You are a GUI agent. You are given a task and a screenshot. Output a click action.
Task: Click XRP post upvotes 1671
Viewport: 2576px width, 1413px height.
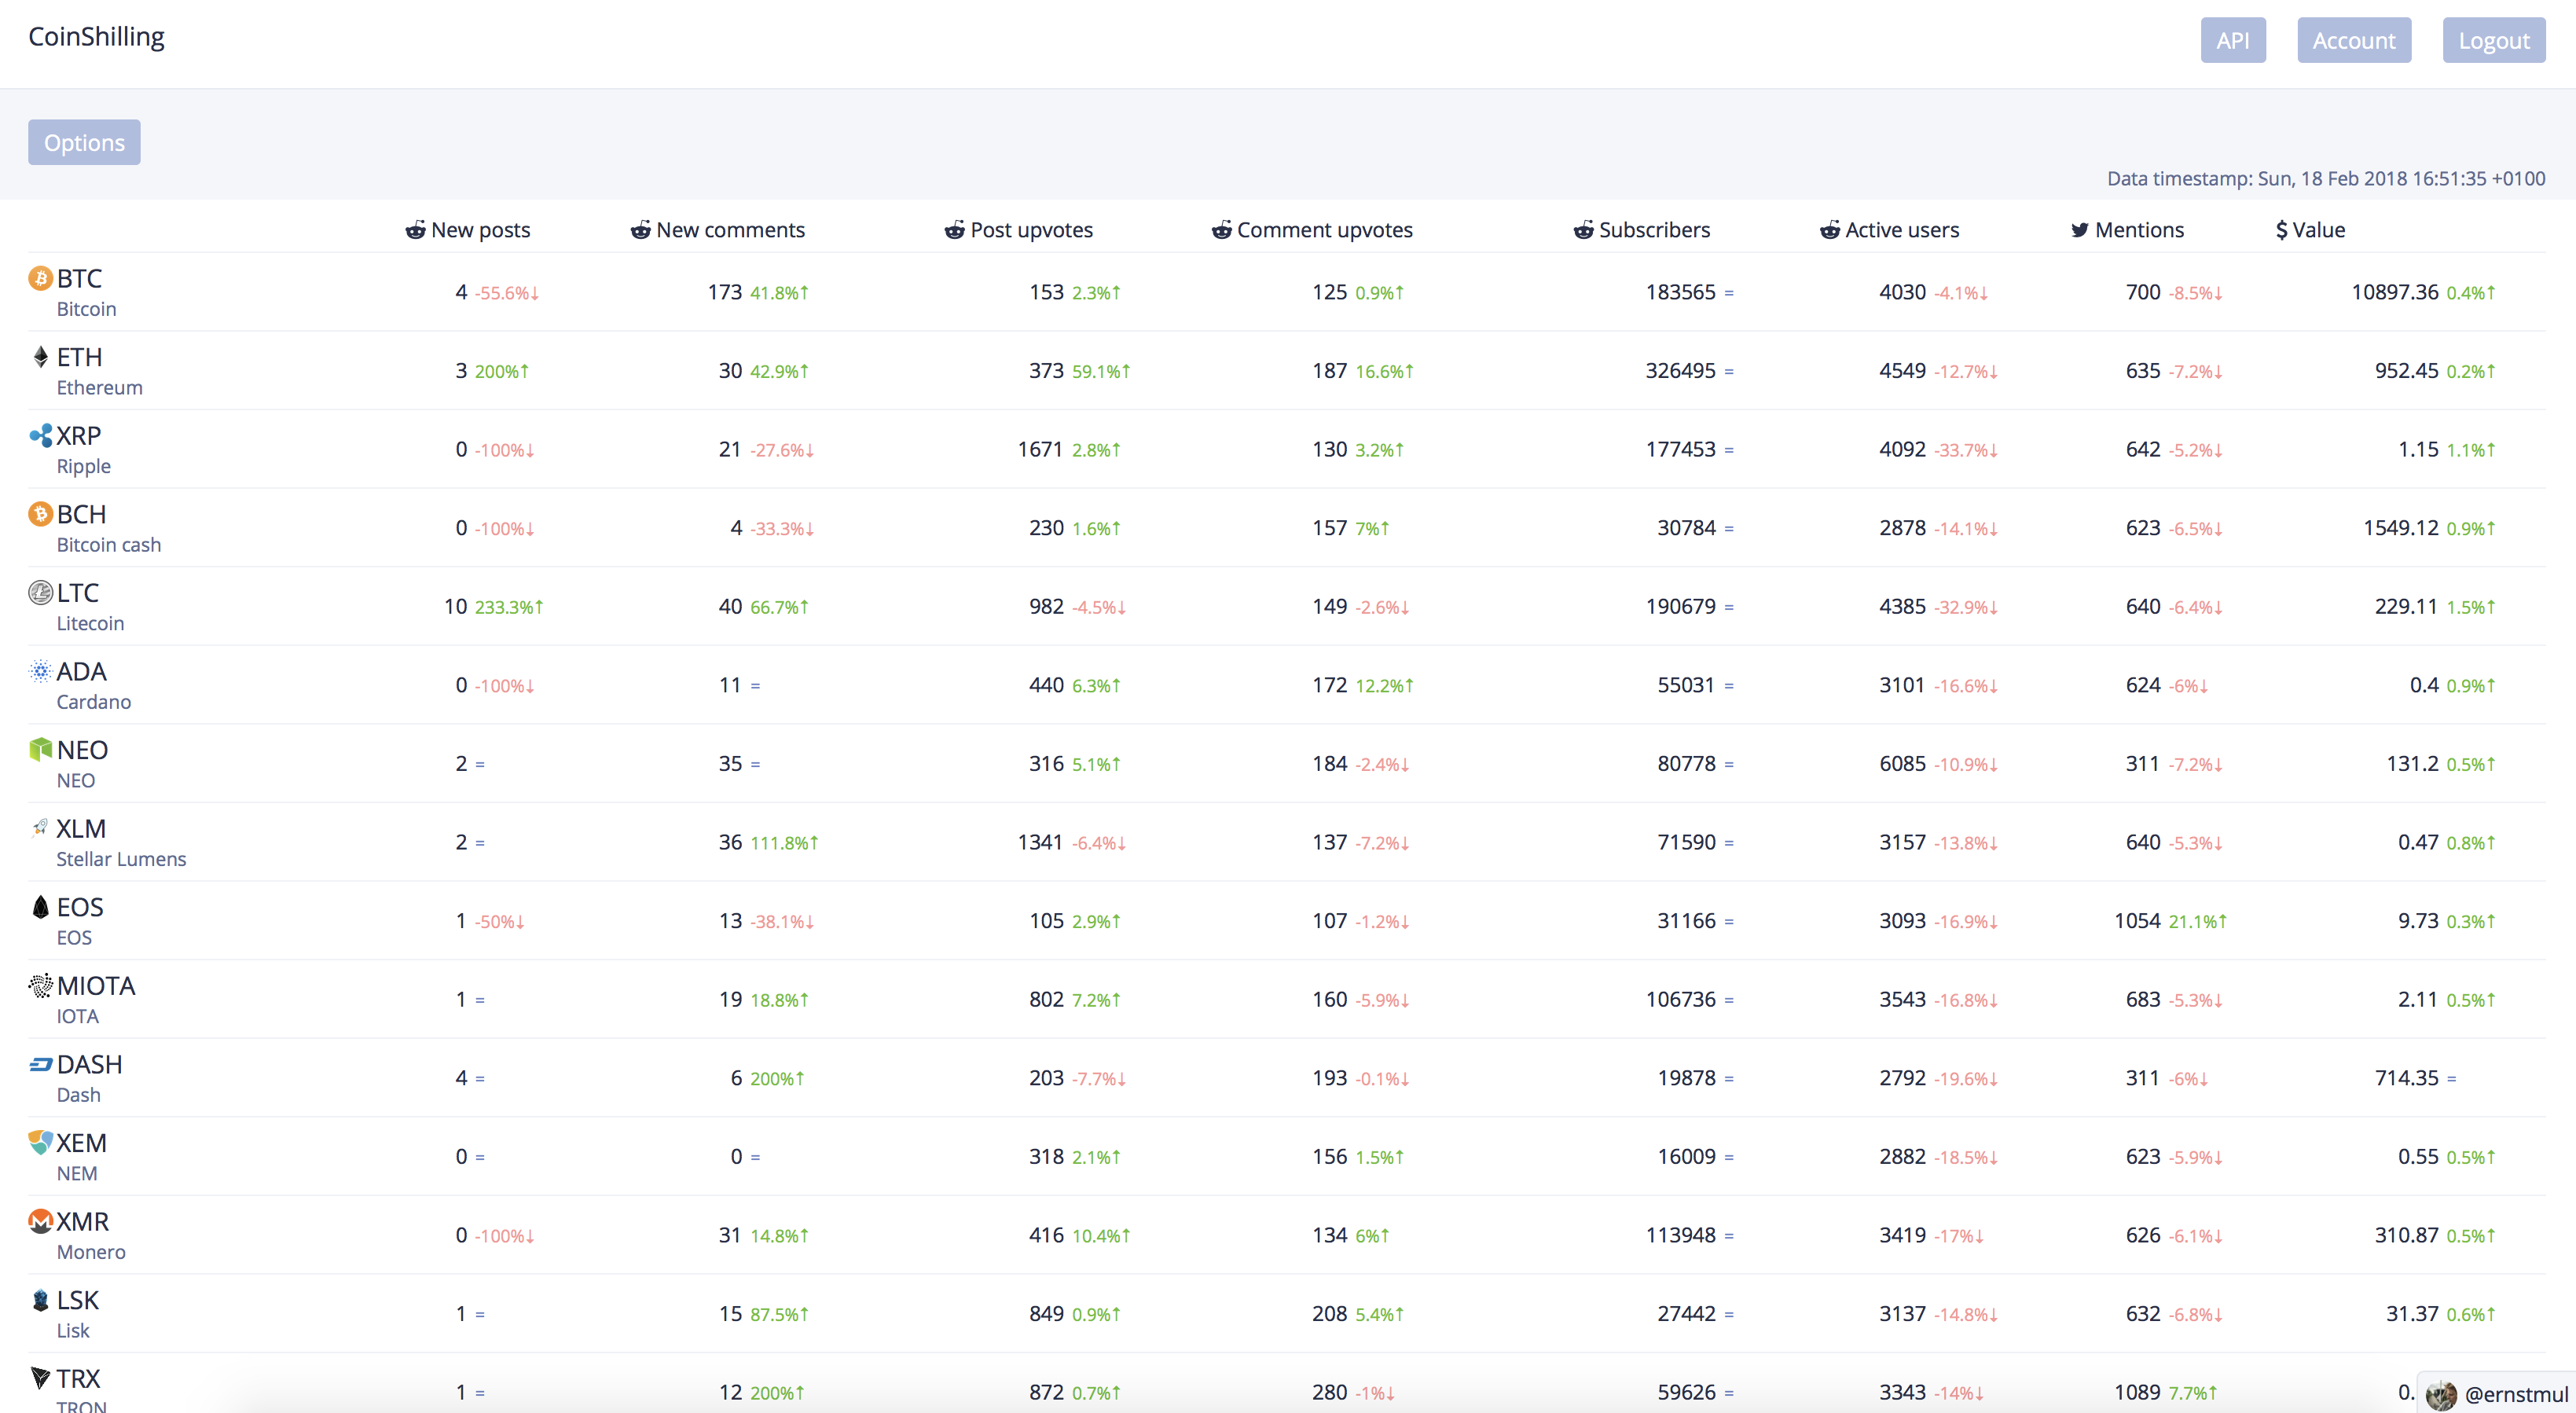pos(1040,450)
